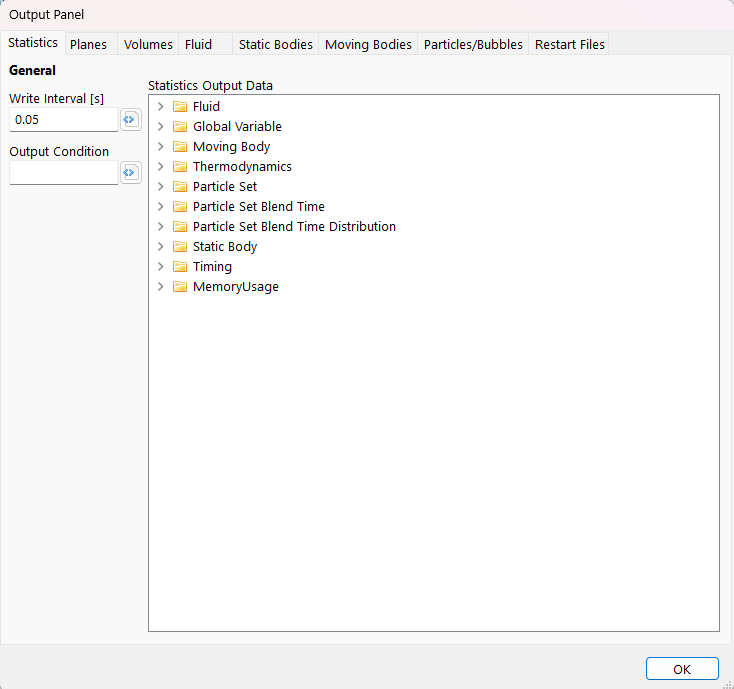Click the Write Interval input field
Image resolution: width=734 pixels, height=689 pixels.
(x=63, y=120)
